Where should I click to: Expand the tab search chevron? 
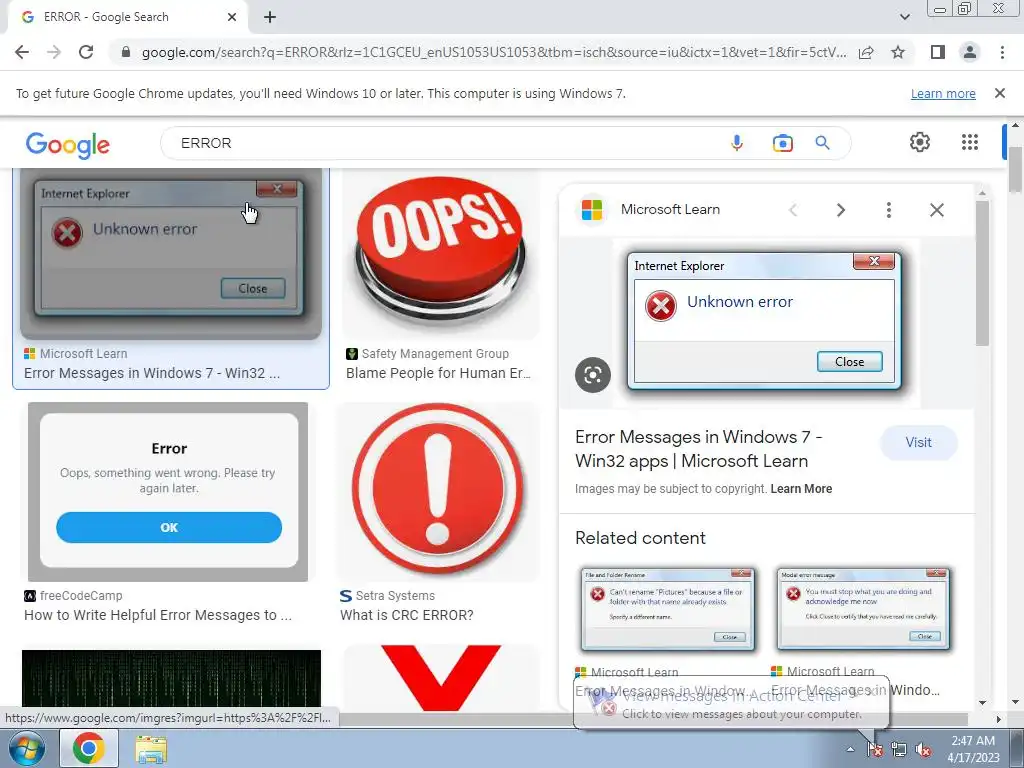(x=904, y=17)
